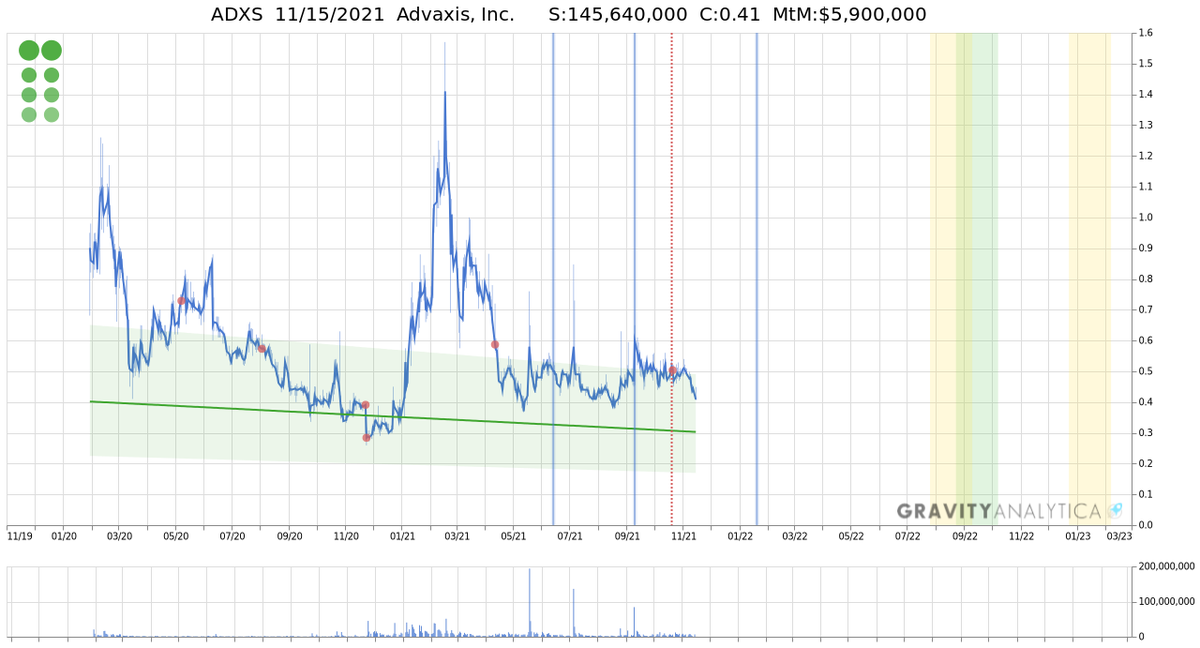Click the 1.0 label on price axis
The width and height of the screenshot is (1200, 648).
coord(1145,218)
